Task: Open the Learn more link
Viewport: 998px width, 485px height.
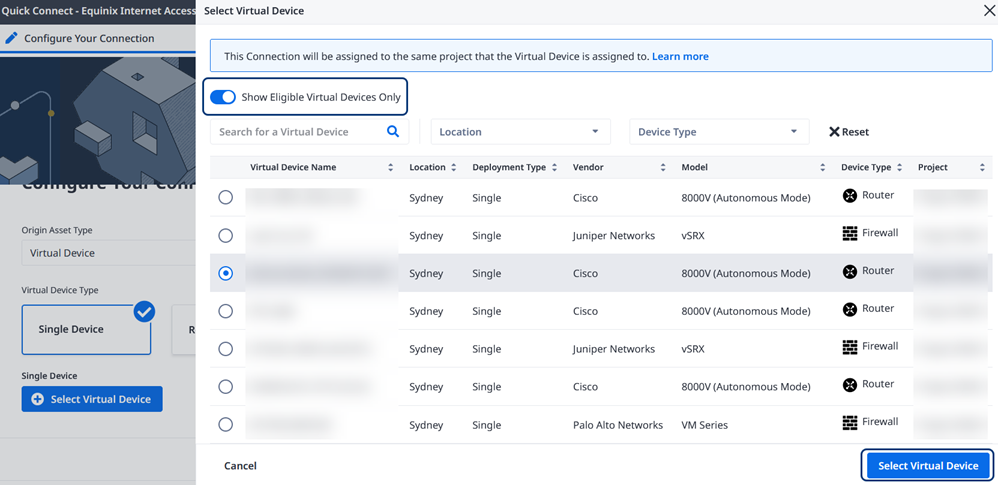Action: [680, 56]
